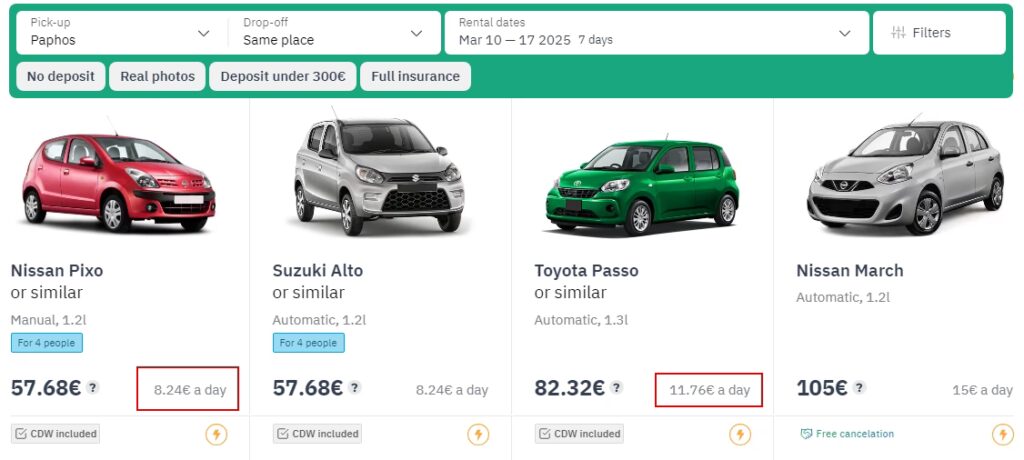The image size is (1024, 460).
Task: Click help icon next to Suzuki Alto 57.68€ price
Action: coord(355,388)
